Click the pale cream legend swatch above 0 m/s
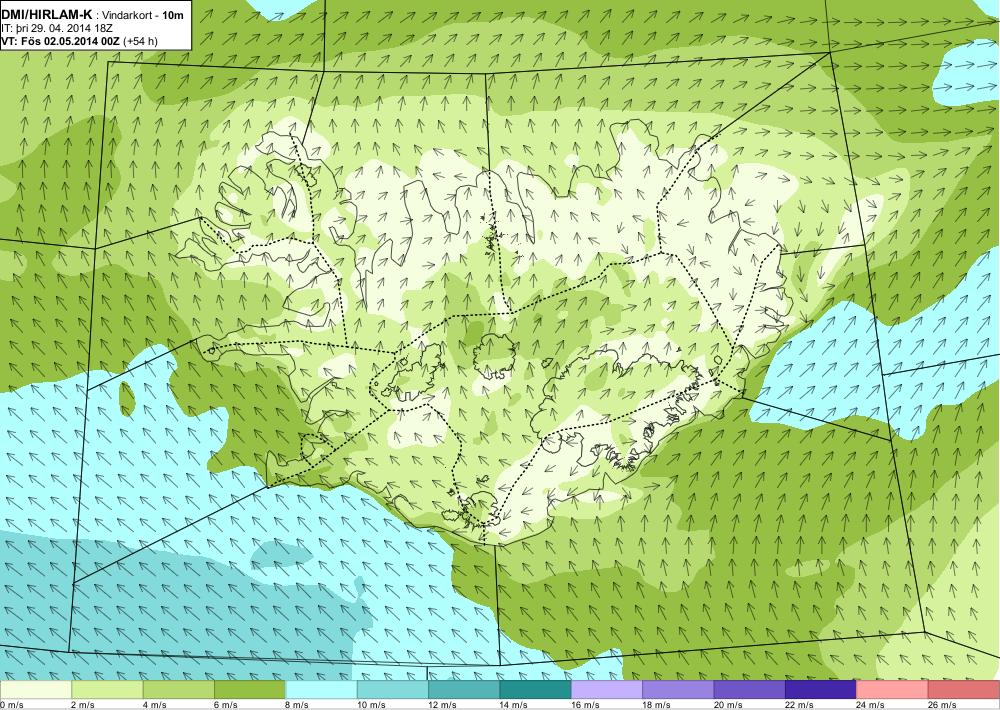The height and width of the screenshot is (710, 1000). [x=36, y=690]
